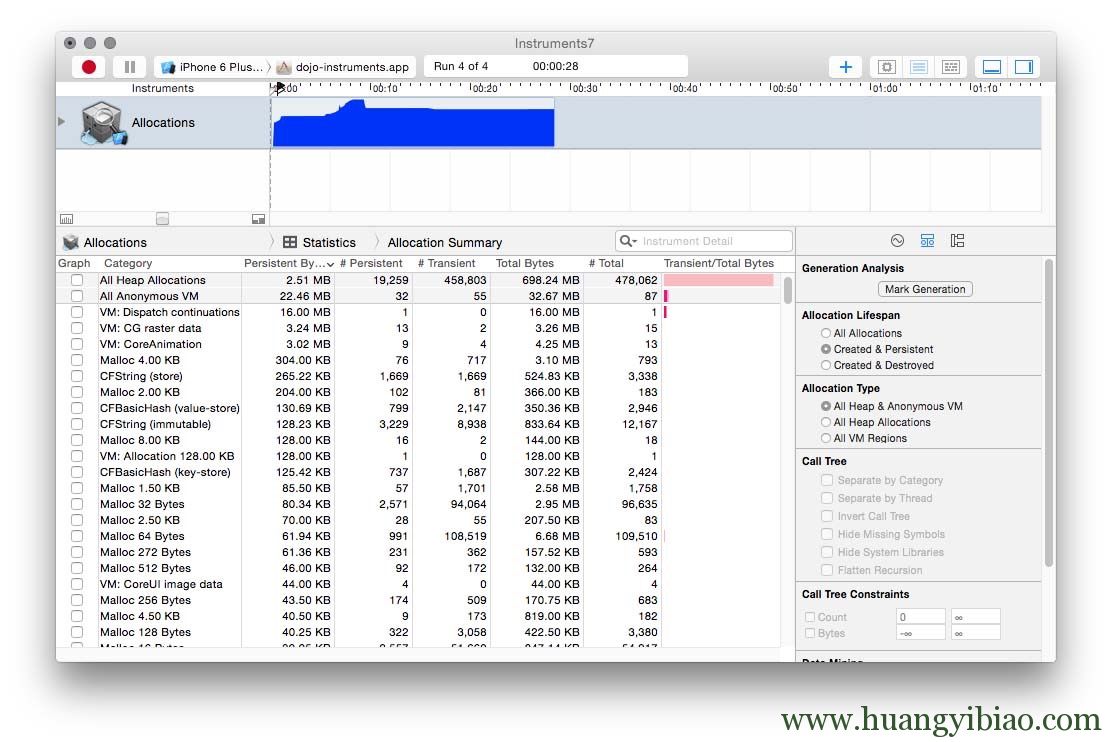Select the Allocations instrument icon in track
1112x742 pixels.
[x=104, y=123]
